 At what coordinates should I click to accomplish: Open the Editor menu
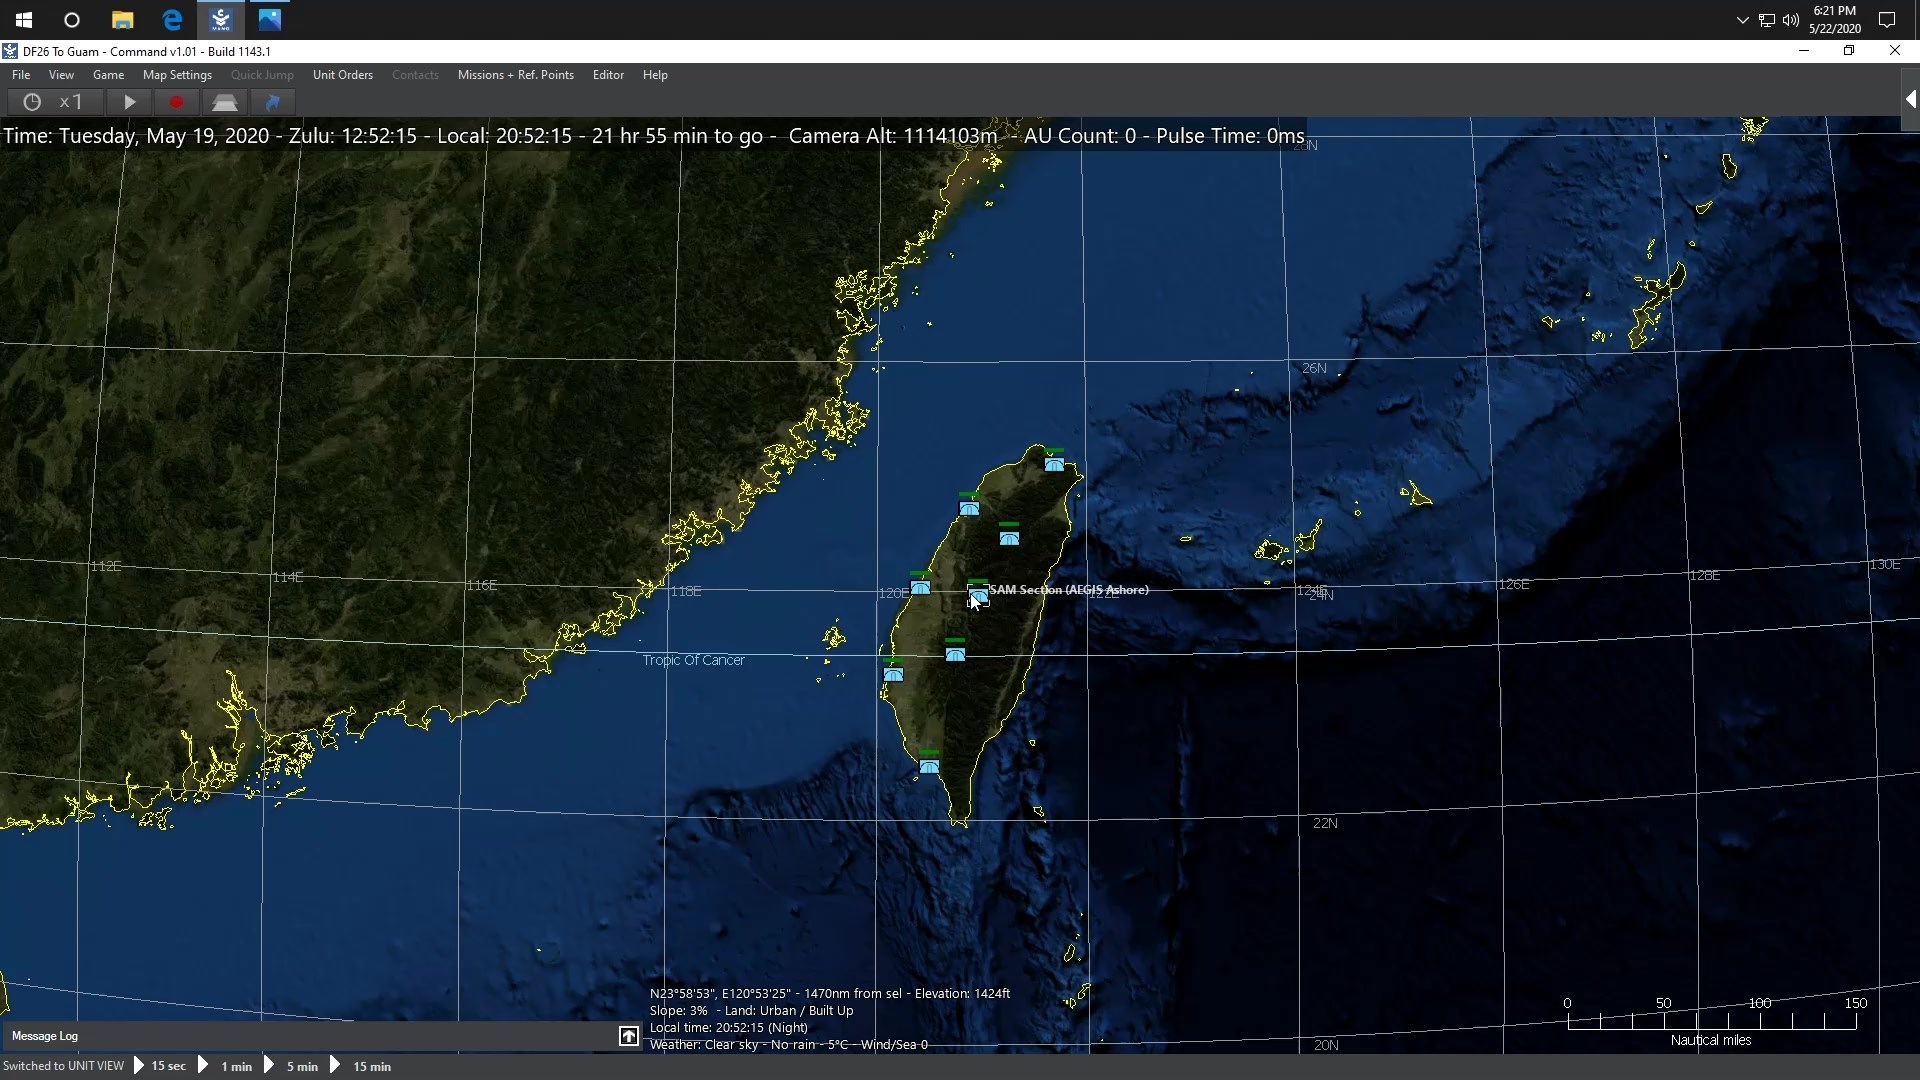(x=608, y=75)
